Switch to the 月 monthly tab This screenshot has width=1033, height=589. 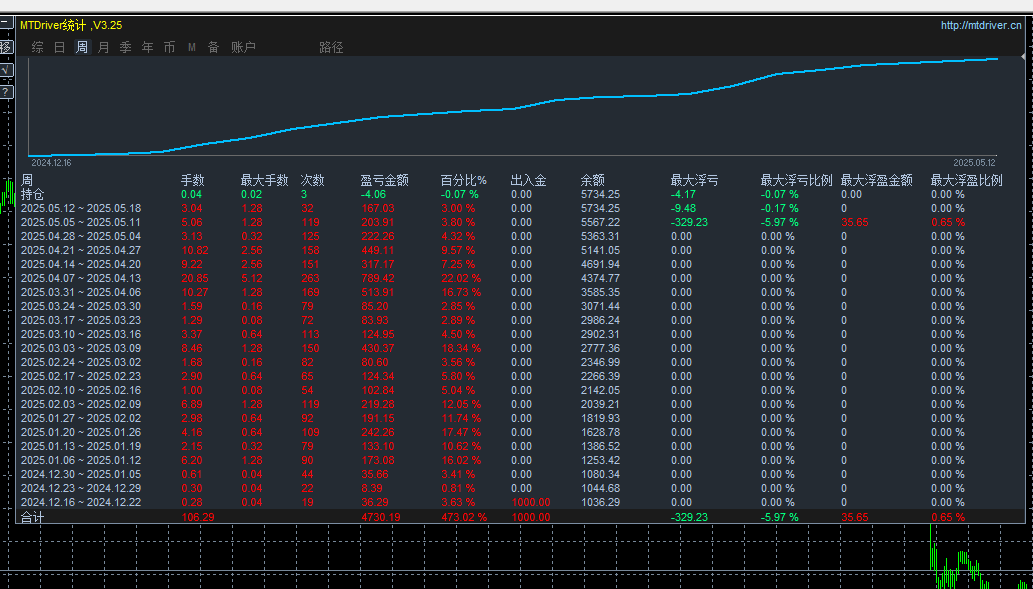(x=103, y=47)
